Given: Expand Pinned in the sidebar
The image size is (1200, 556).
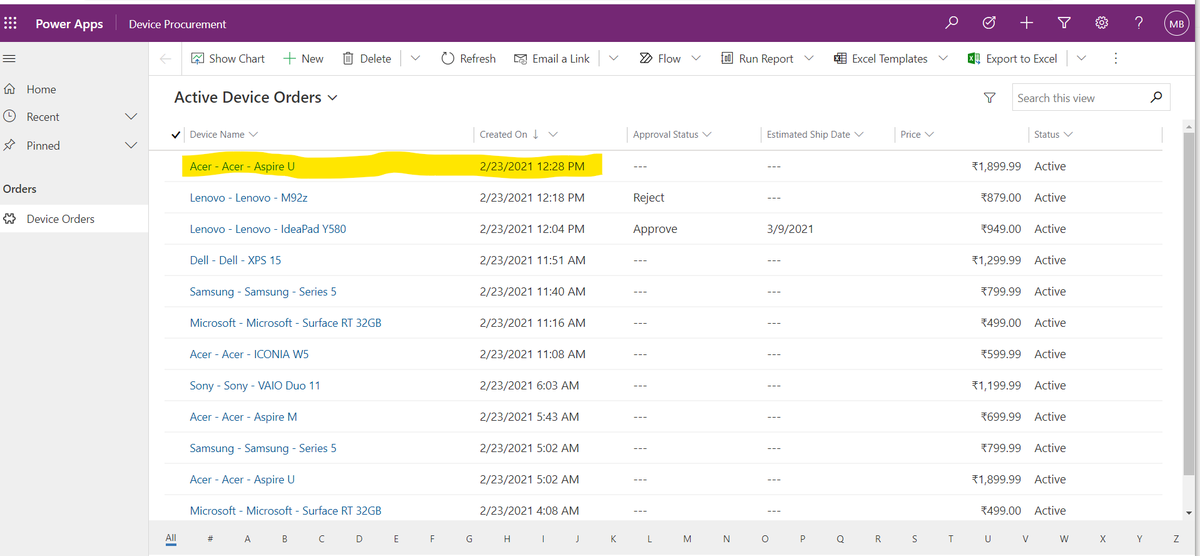Looking at the screenshot, I should point(130,145).
